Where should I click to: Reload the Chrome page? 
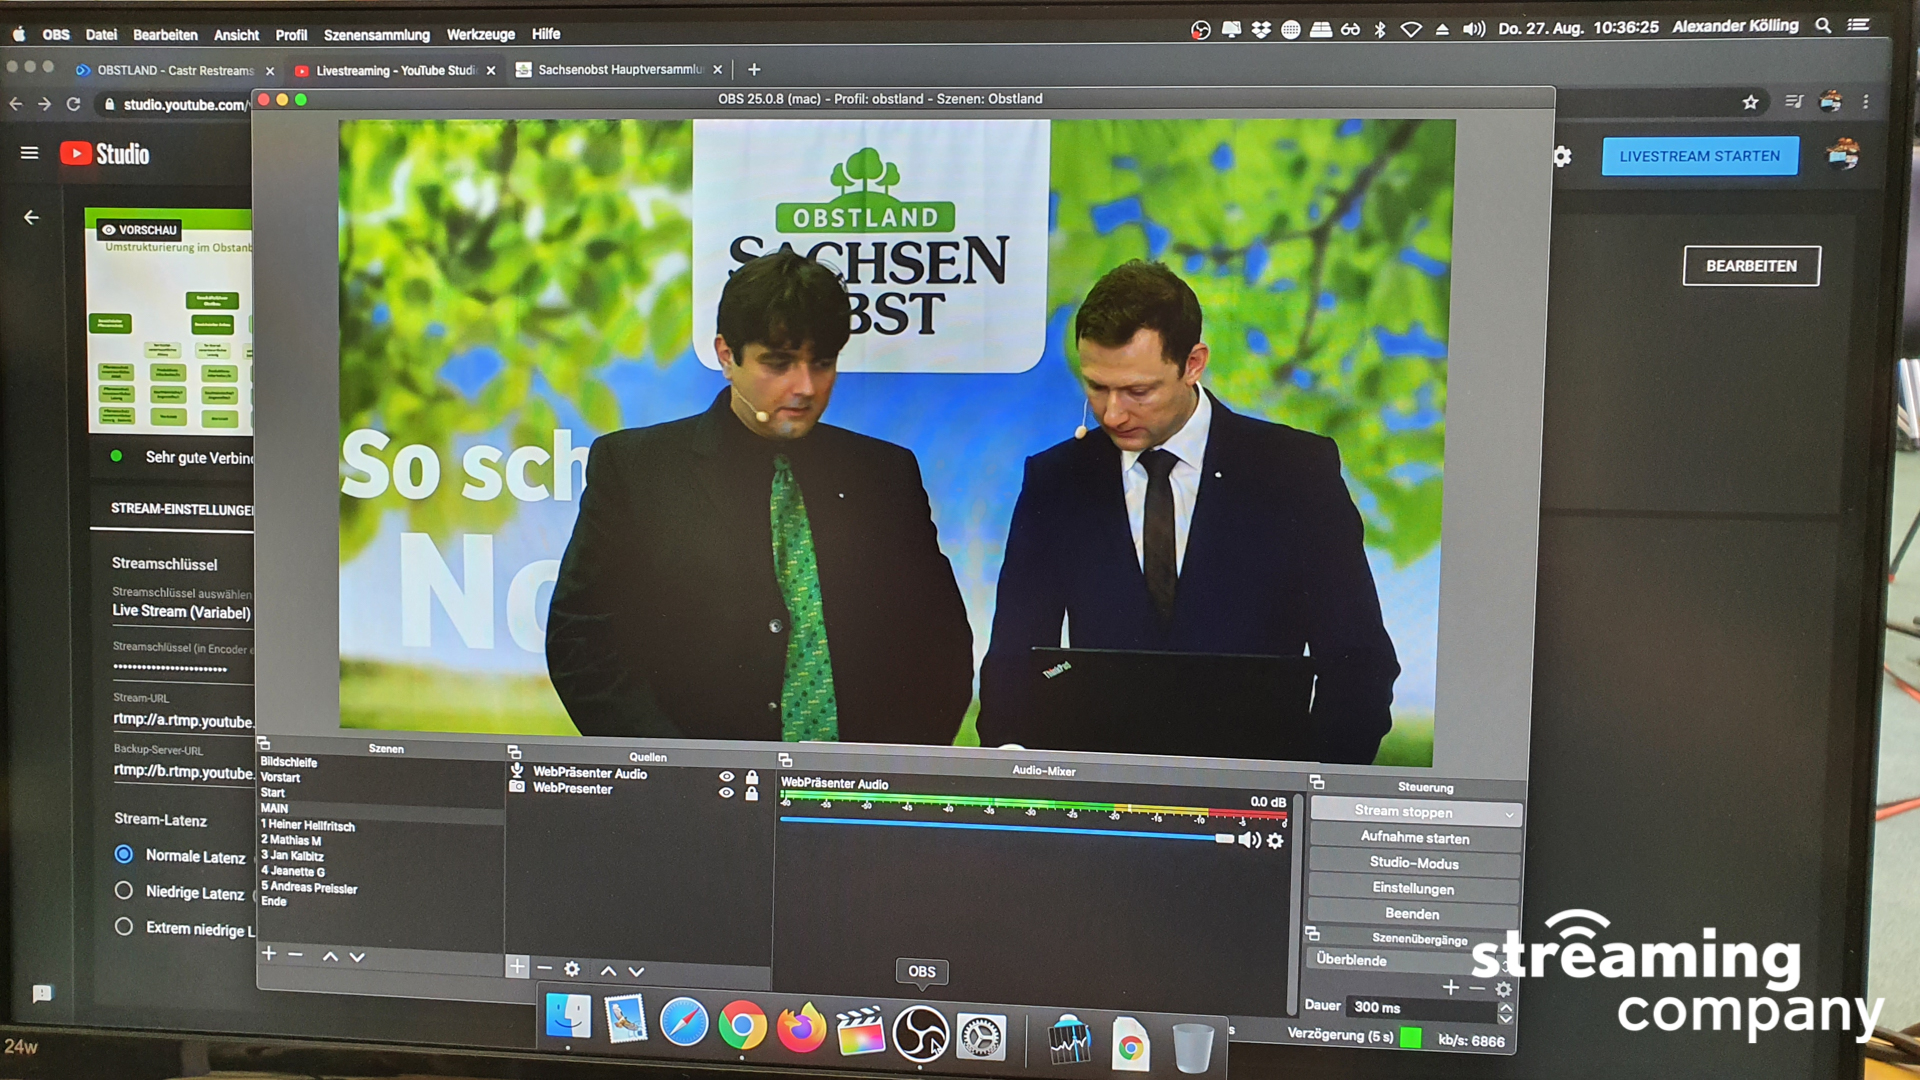(73, 104)
